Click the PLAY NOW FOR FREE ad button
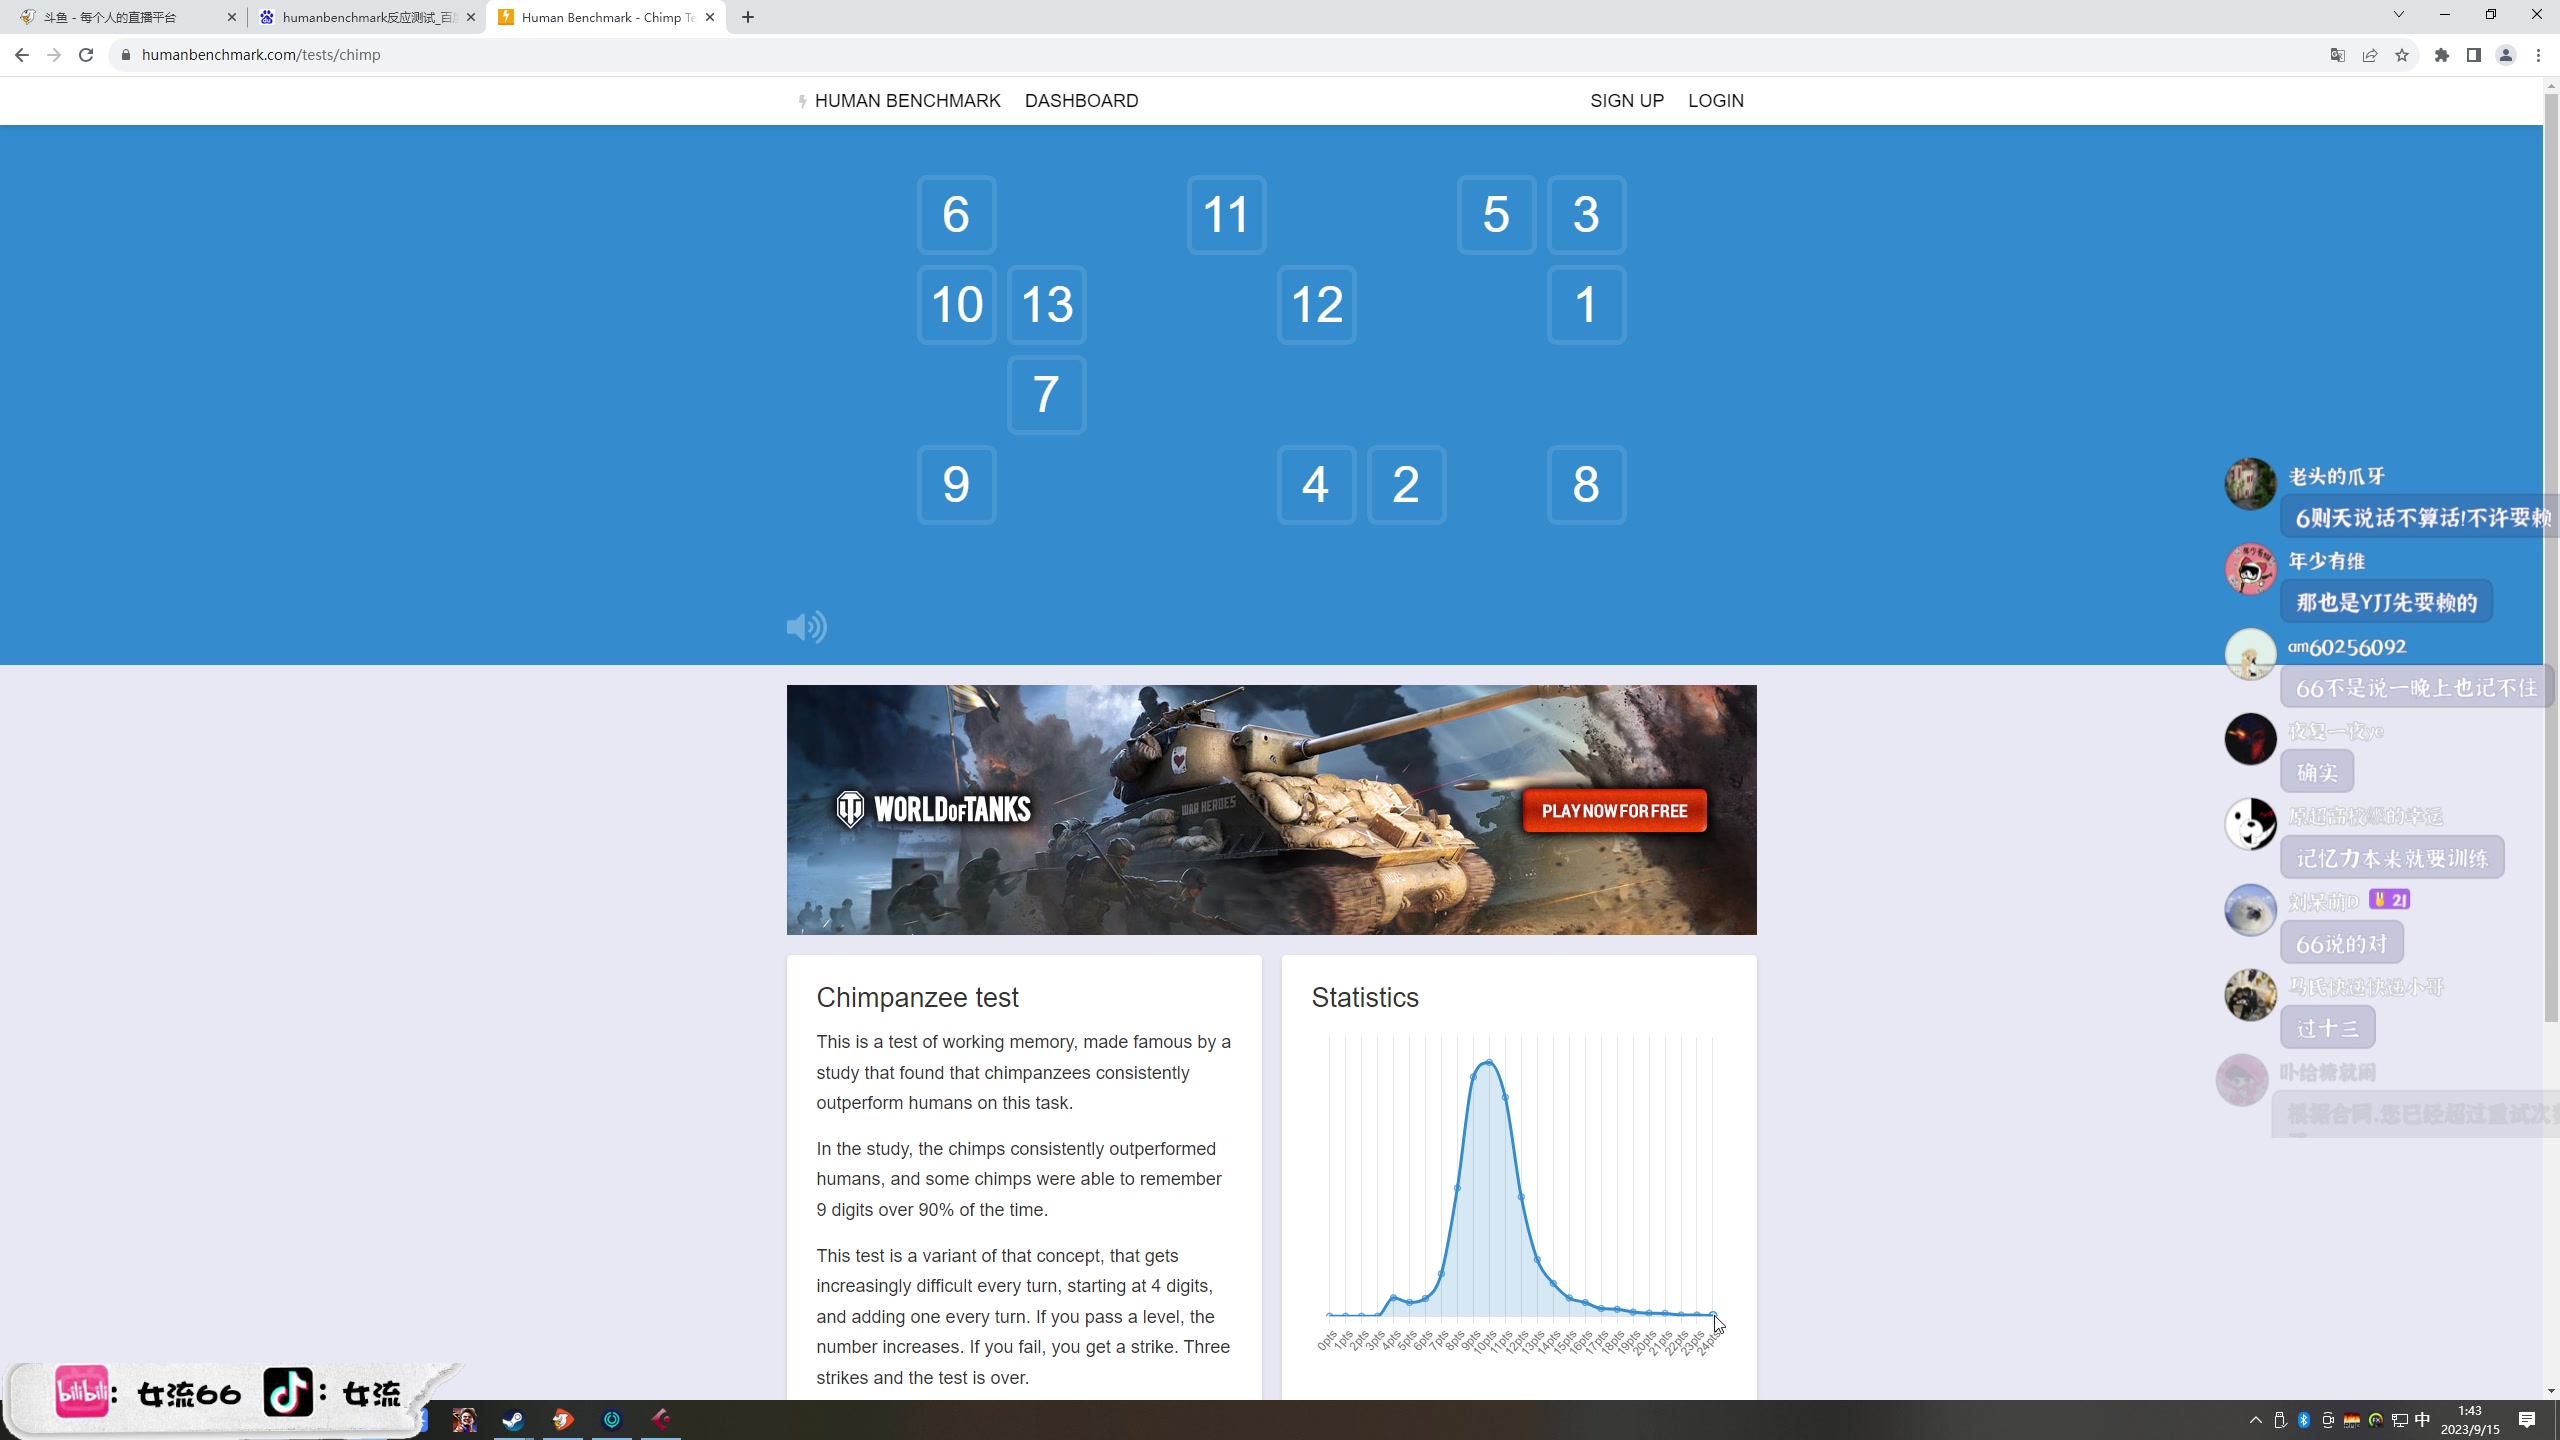 tap(1614, 811)
